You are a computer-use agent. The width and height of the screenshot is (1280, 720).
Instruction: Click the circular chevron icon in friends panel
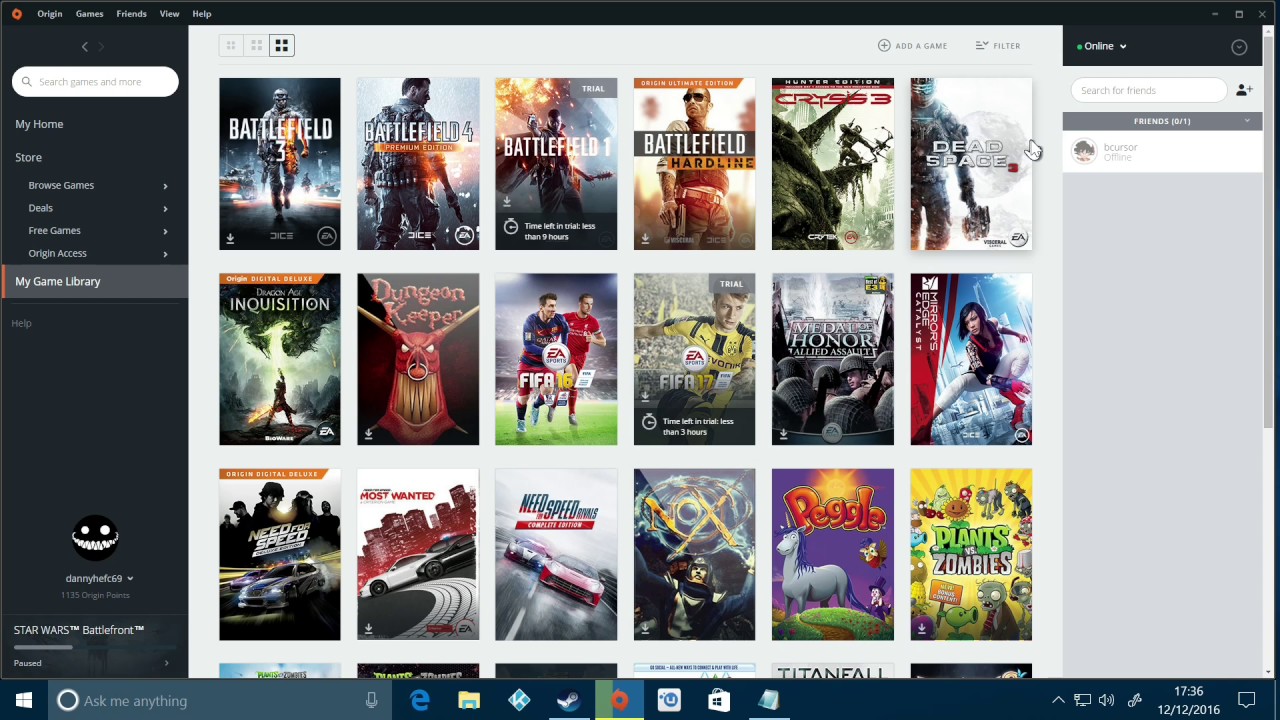pos(1239,47)
